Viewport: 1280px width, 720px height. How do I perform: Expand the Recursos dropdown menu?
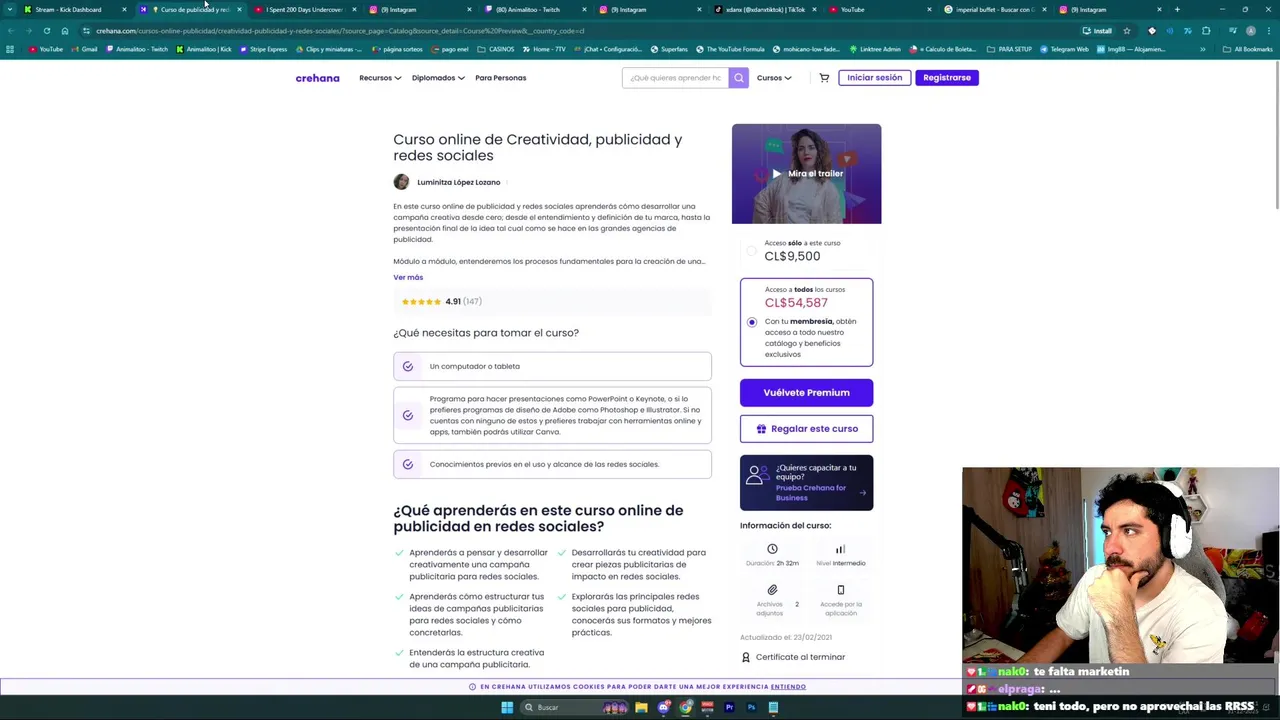click(x=380, y=78)
